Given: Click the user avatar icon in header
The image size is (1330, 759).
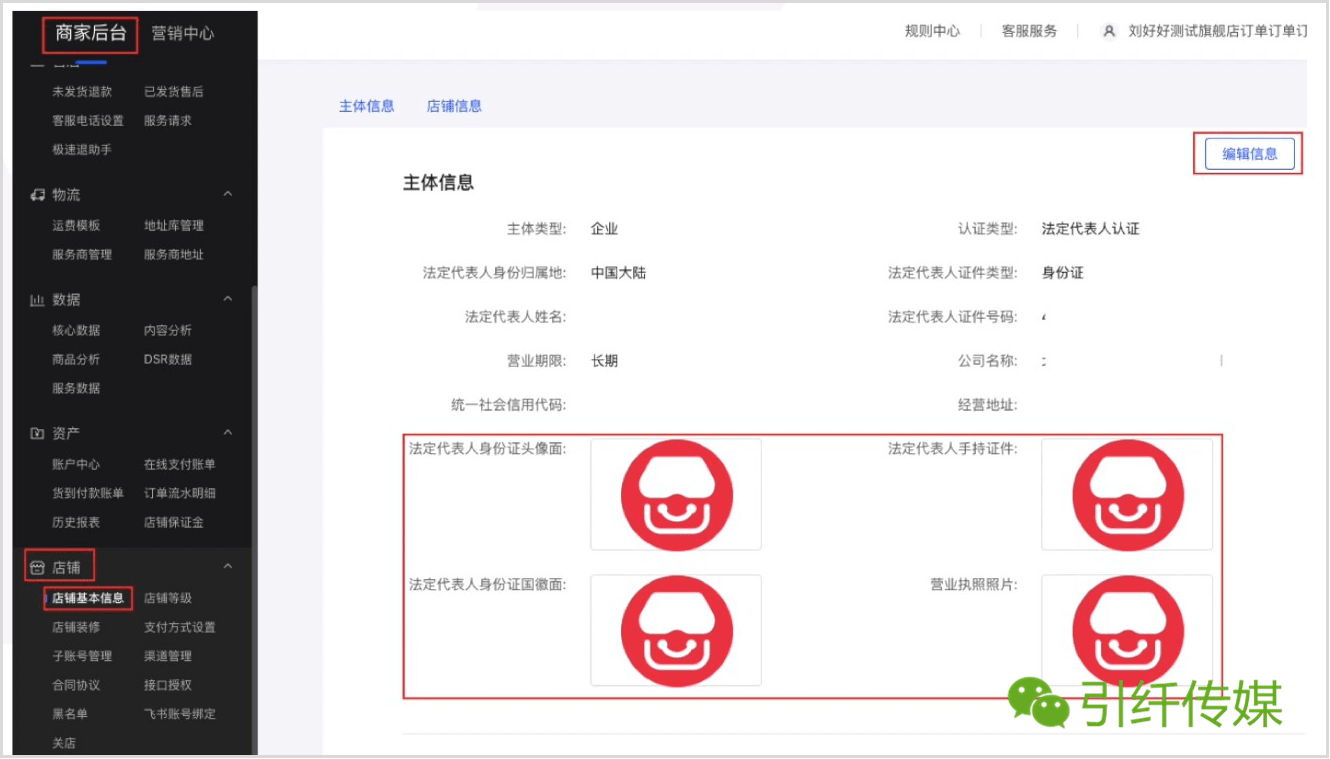Looking at the screenshot, I should pyautogui.click(x=1108, y=31).
